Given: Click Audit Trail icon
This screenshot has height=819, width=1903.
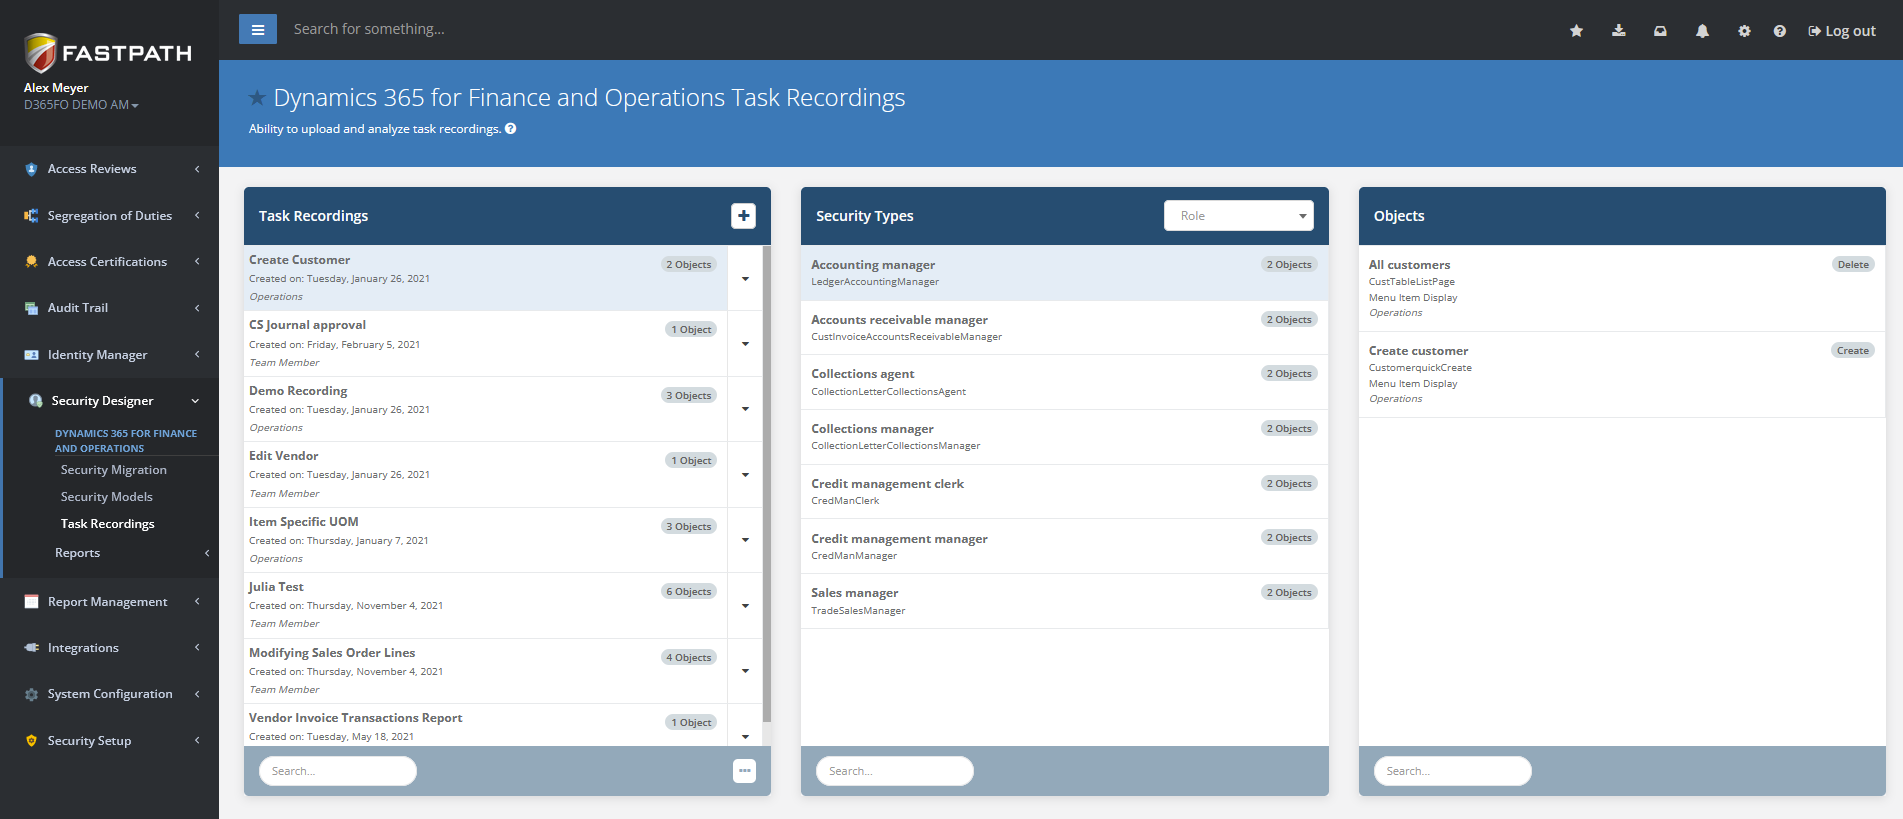Looking at the screenshot, I should tap(31, 308).
